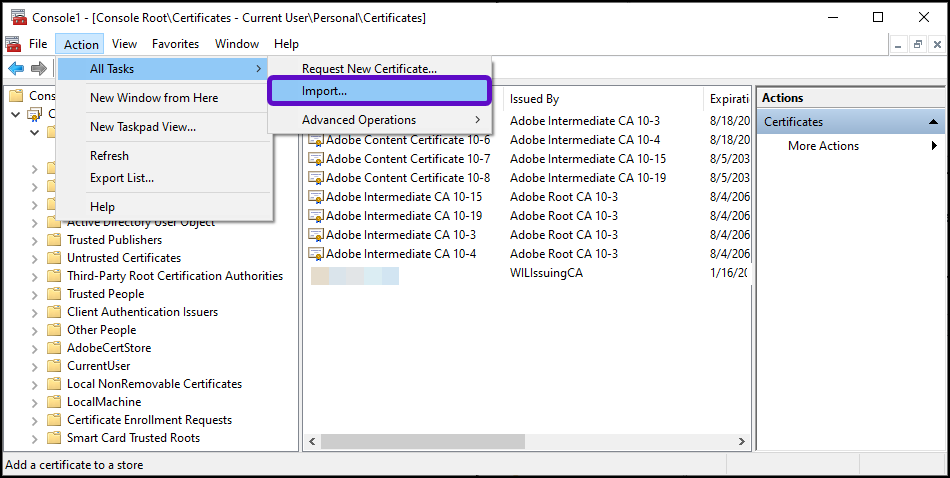Open the More Actions submenu arrow
The width and height of the screenshot is (950, 478).
click(x=934, y=146)
